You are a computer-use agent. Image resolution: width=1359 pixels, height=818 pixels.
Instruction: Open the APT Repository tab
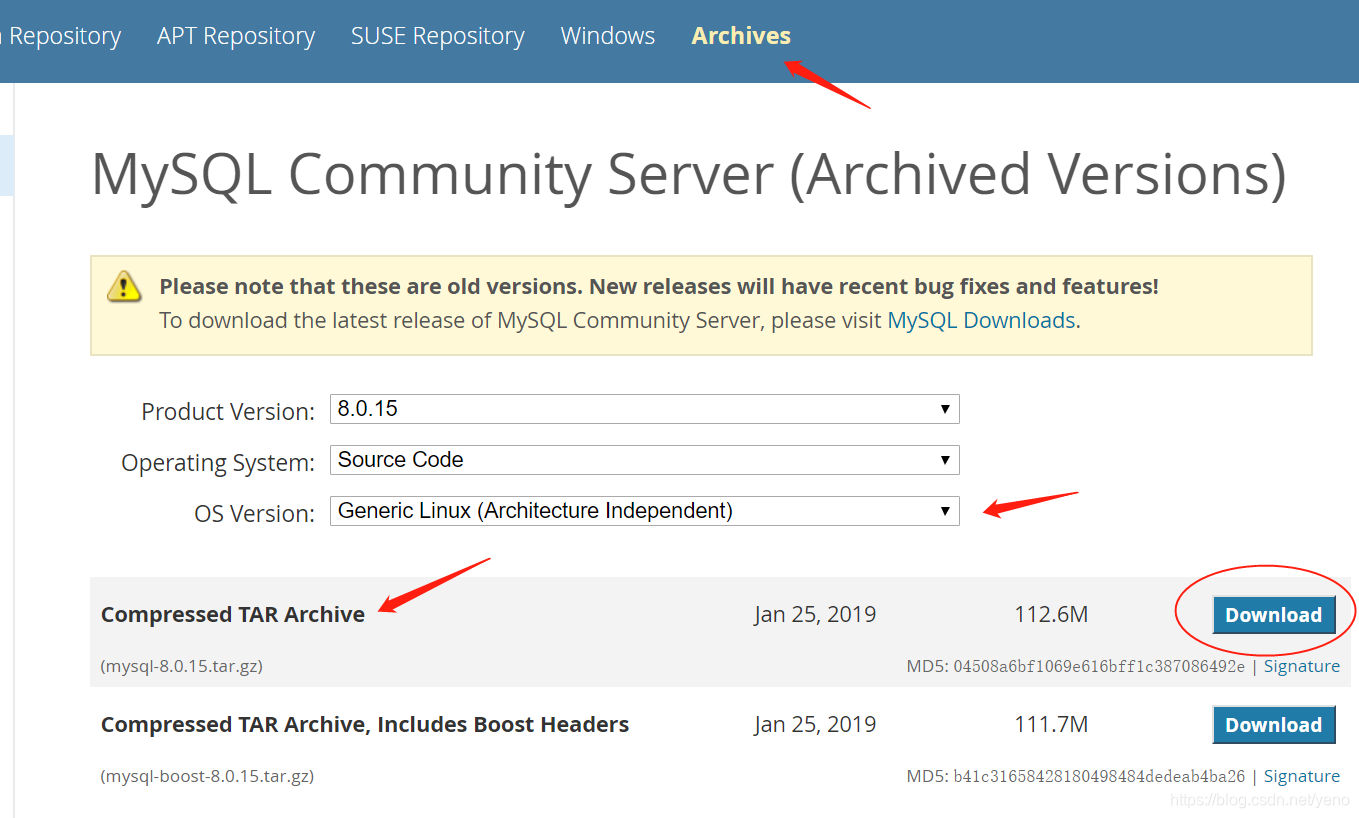click(x=236, y=36)
